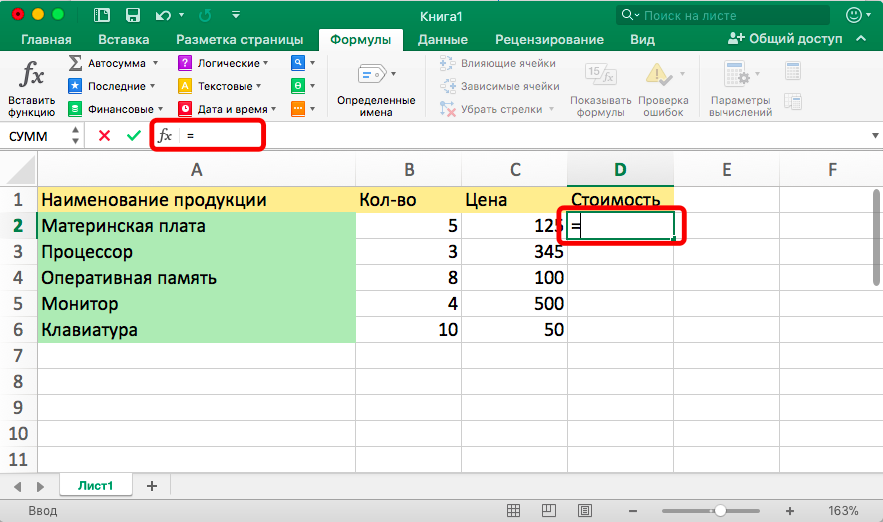
Task: Click the calculate sheet icon below
Action: tap(792, 102)
